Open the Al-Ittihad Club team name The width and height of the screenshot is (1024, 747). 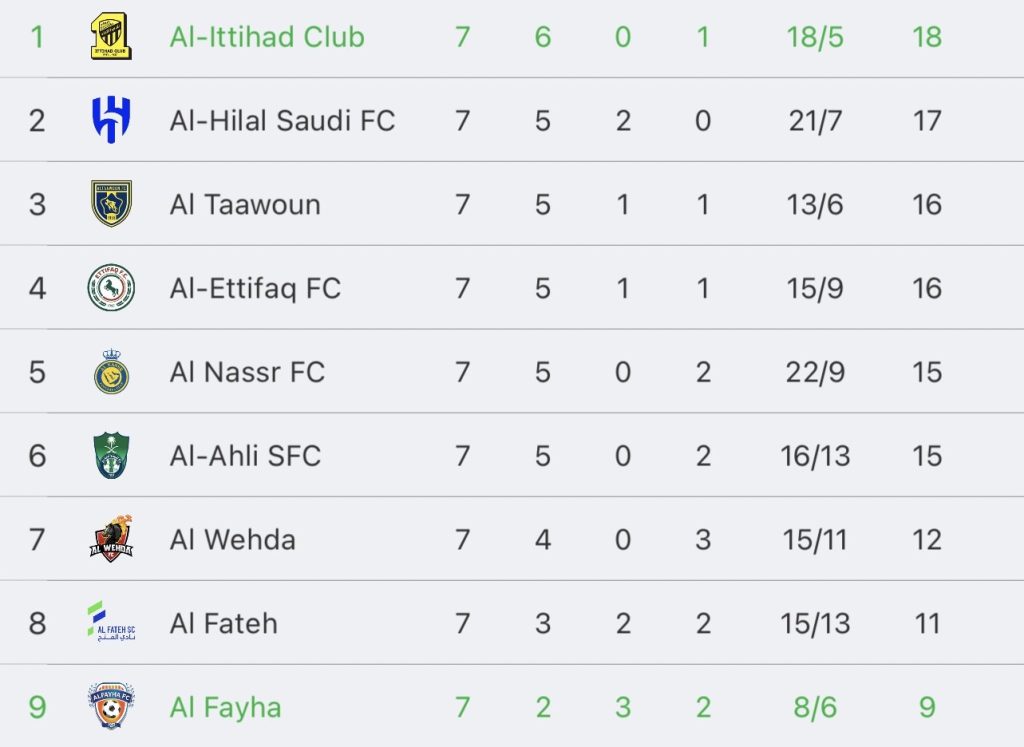tap(267, 37)
